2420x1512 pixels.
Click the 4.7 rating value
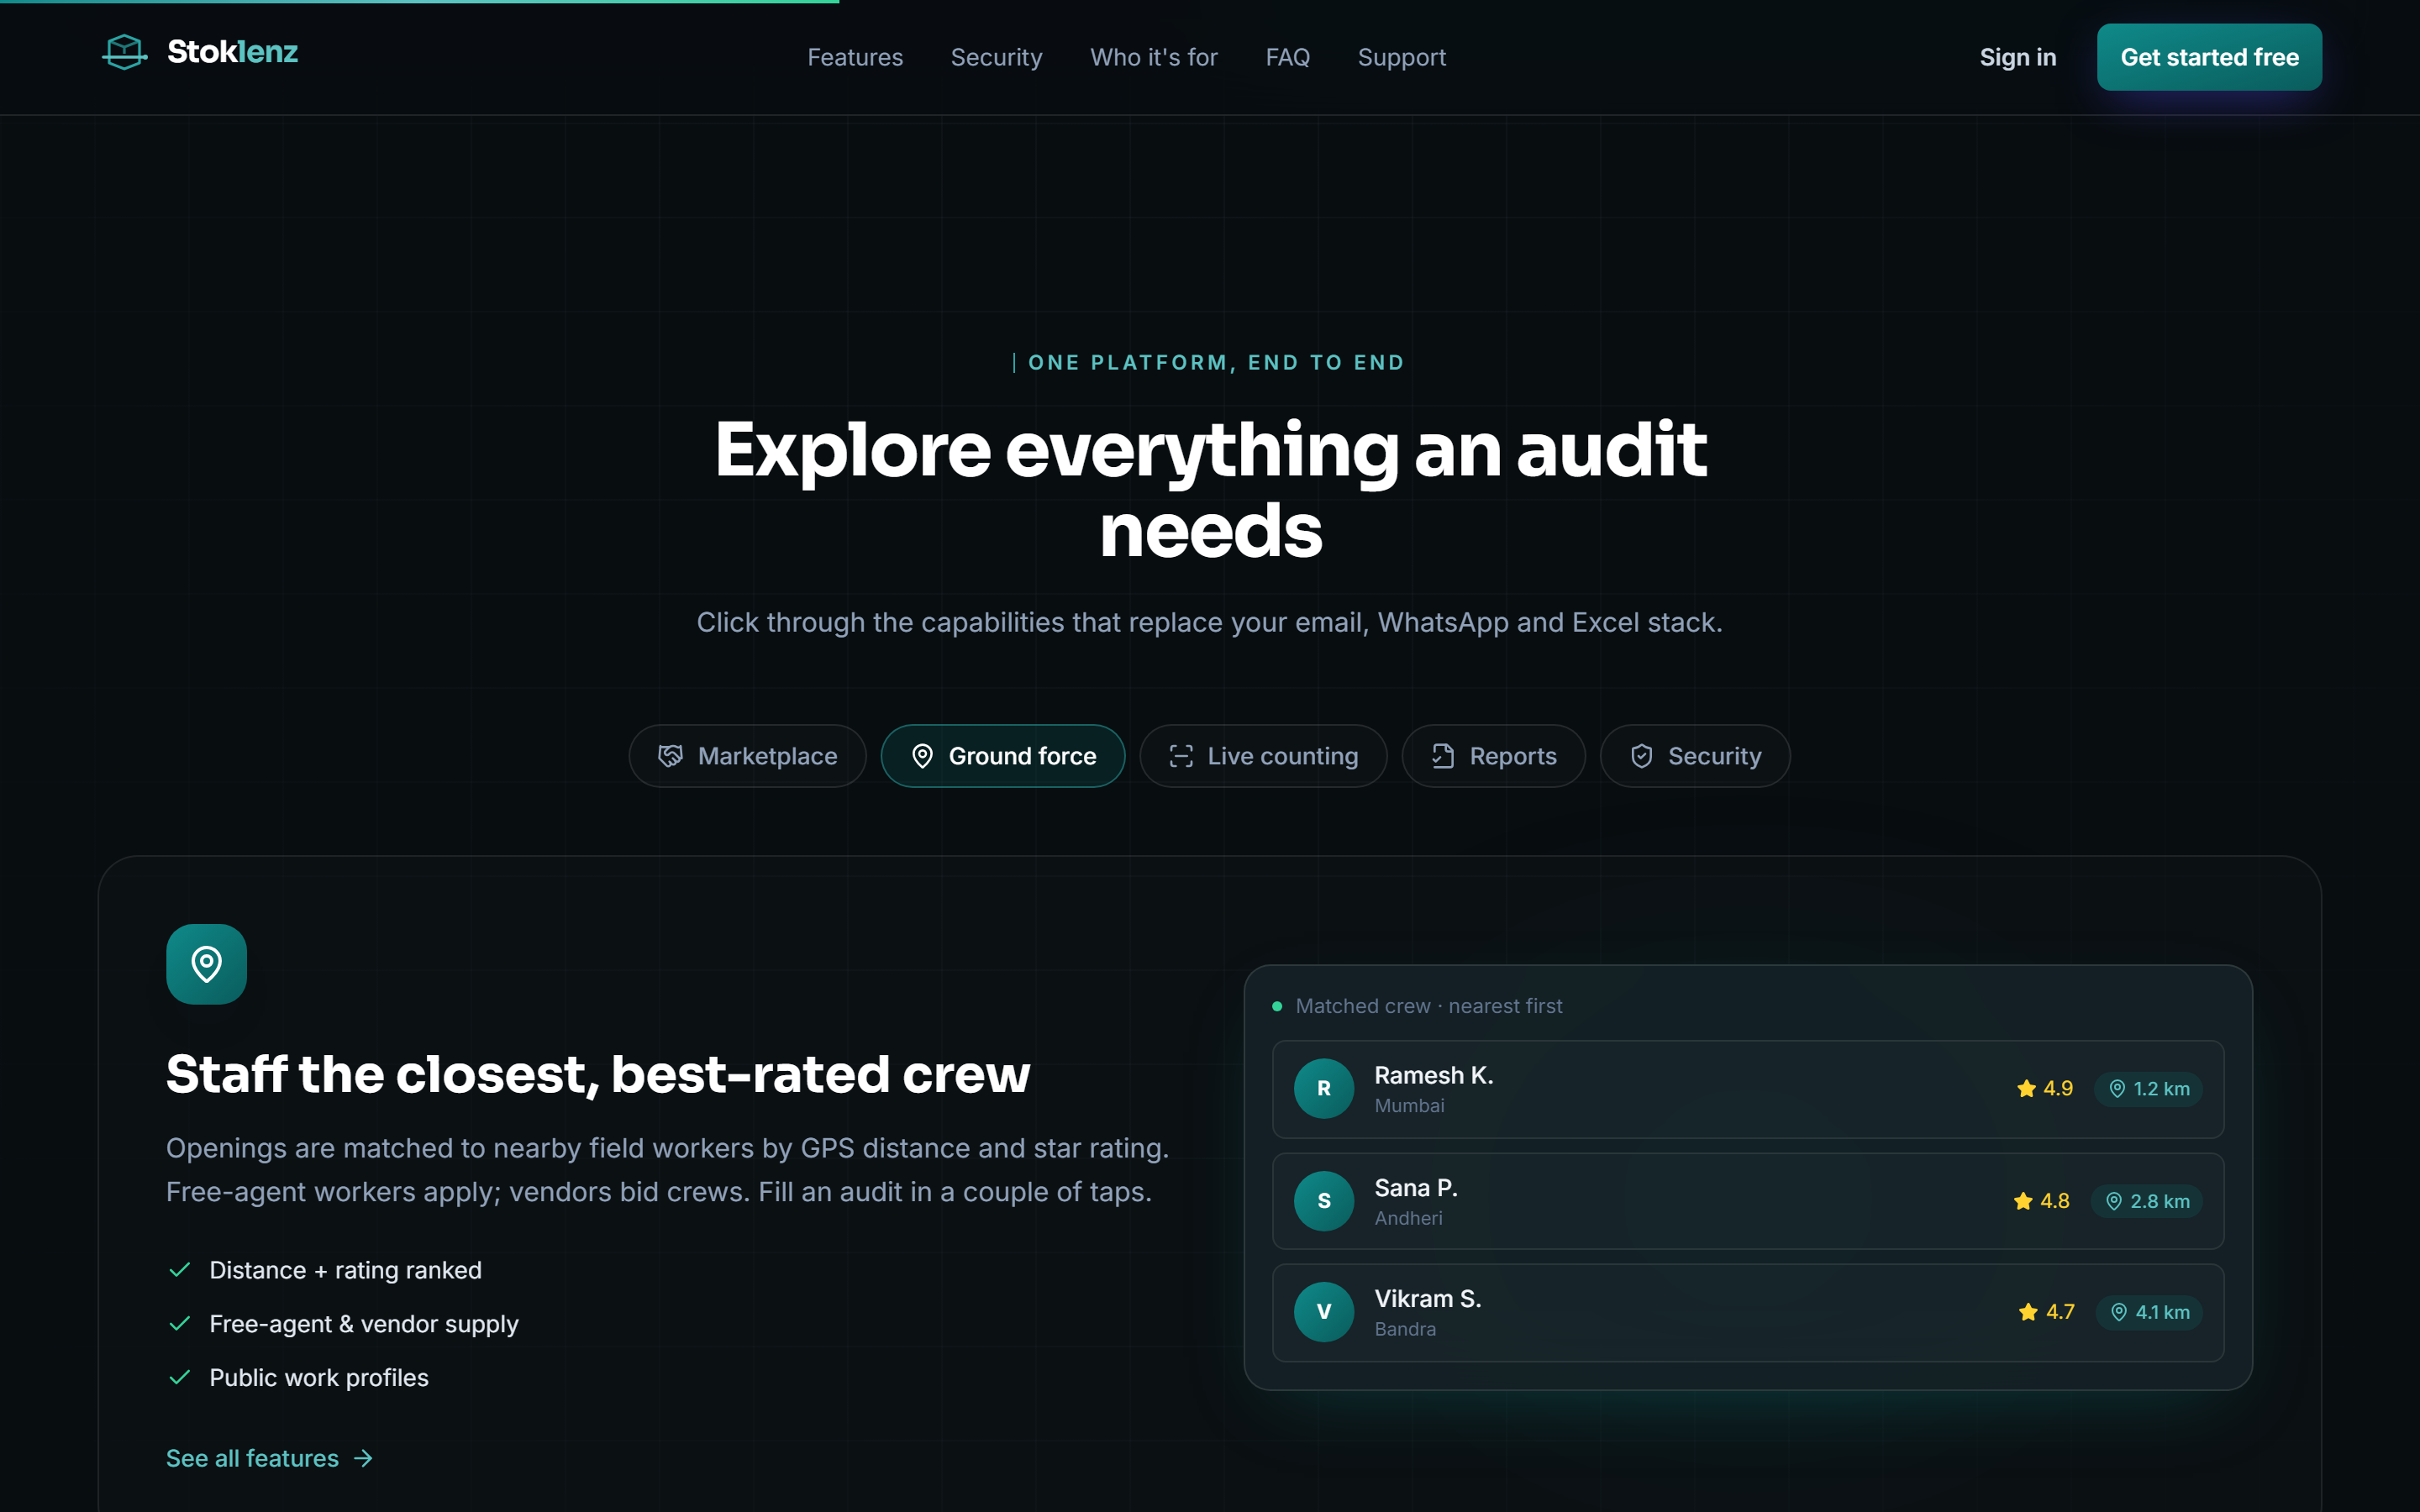click(x=2060, y=1312)
